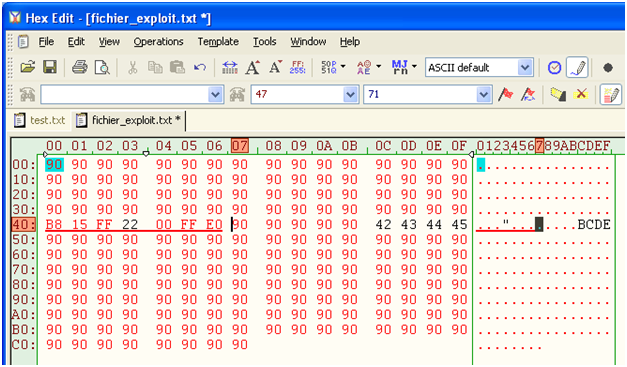Open the Help menu
Screen dimensions: 627x367
click(x=350, y=42)
